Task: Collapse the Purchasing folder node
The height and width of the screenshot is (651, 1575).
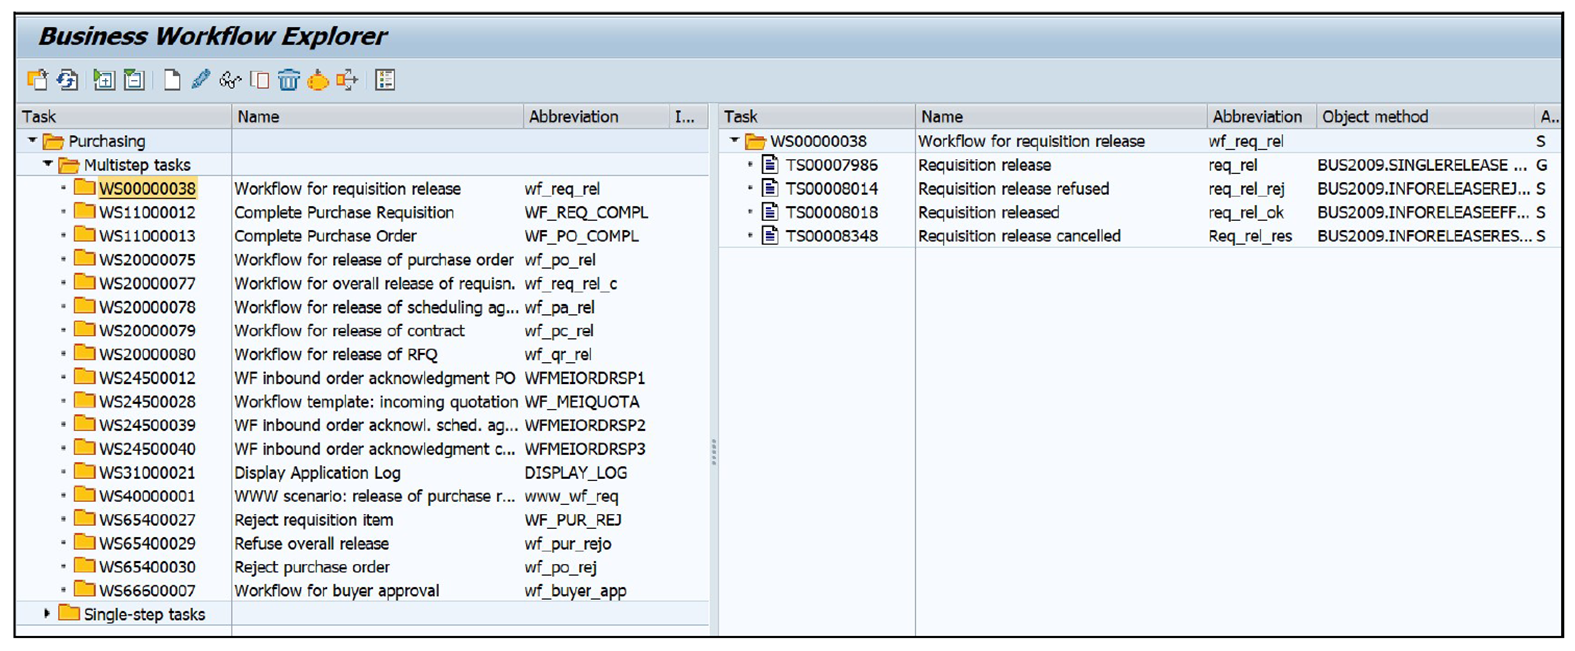Action: (33, 141)
